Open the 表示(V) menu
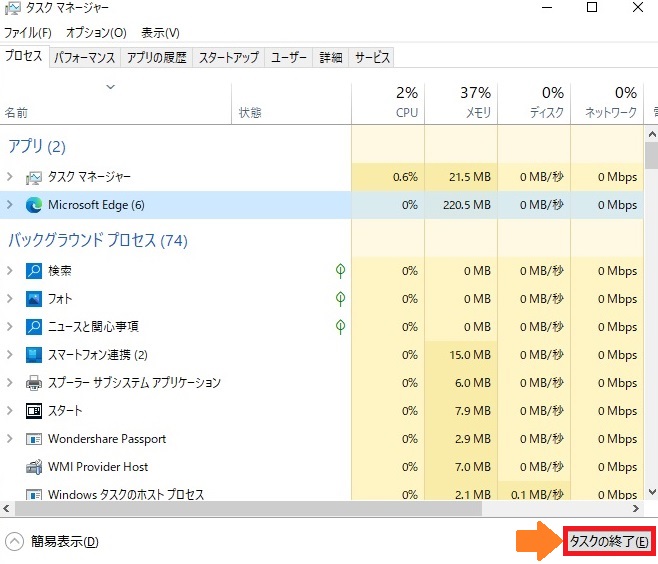 pyautogui.click(x=160, y=33)
